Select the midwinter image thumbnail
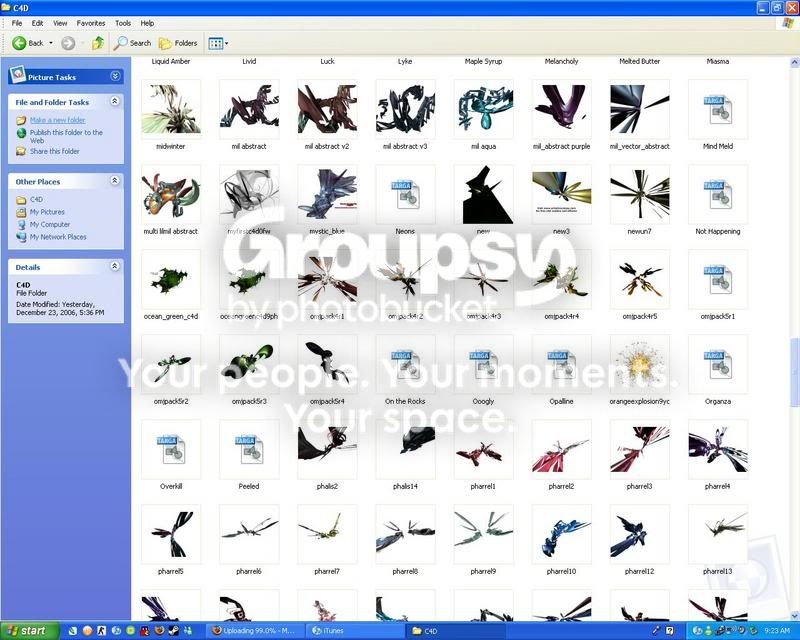800x640 pixels. tap(171, 109)
